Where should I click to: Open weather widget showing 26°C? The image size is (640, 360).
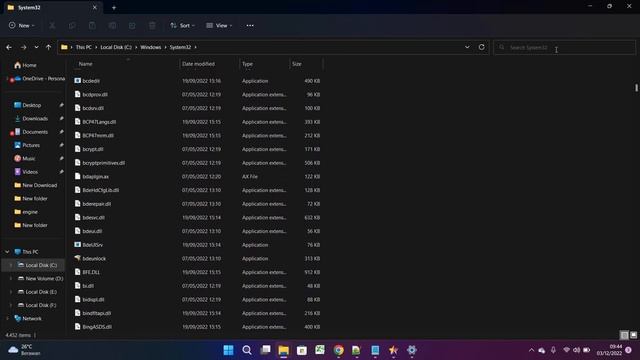[x=25, y=350]
